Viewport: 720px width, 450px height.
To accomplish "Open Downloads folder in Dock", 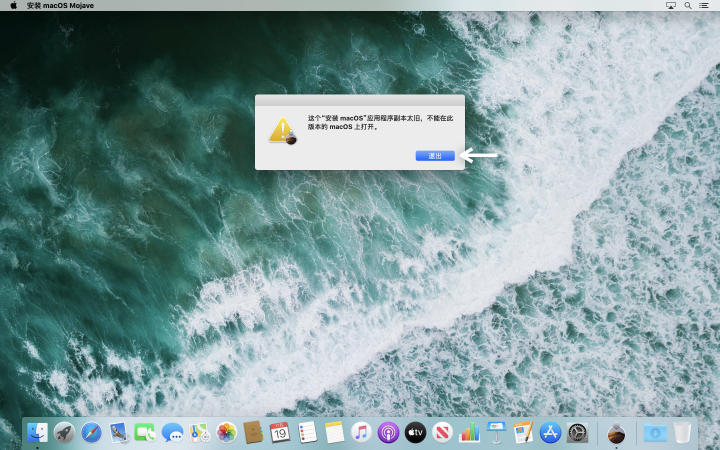I will (x=655, y=433).
